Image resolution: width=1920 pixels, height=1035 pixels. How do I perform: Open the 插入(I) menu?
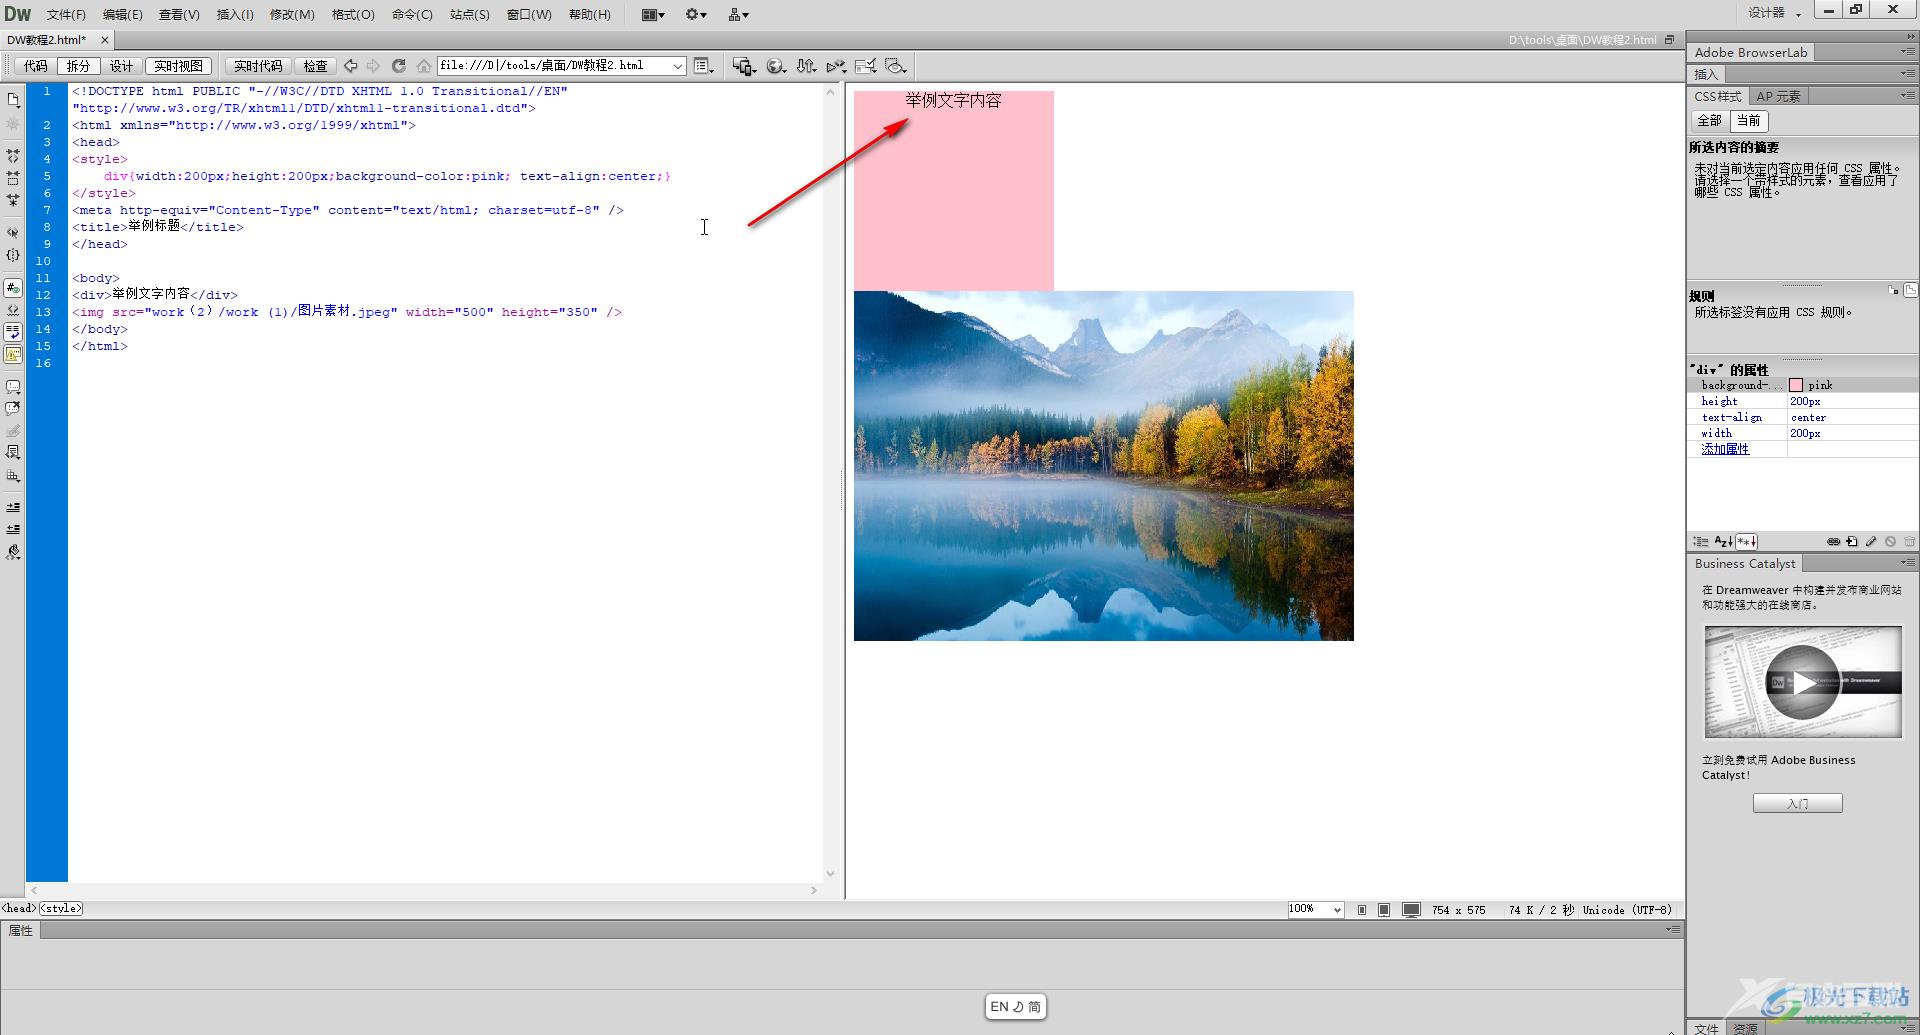235,14
